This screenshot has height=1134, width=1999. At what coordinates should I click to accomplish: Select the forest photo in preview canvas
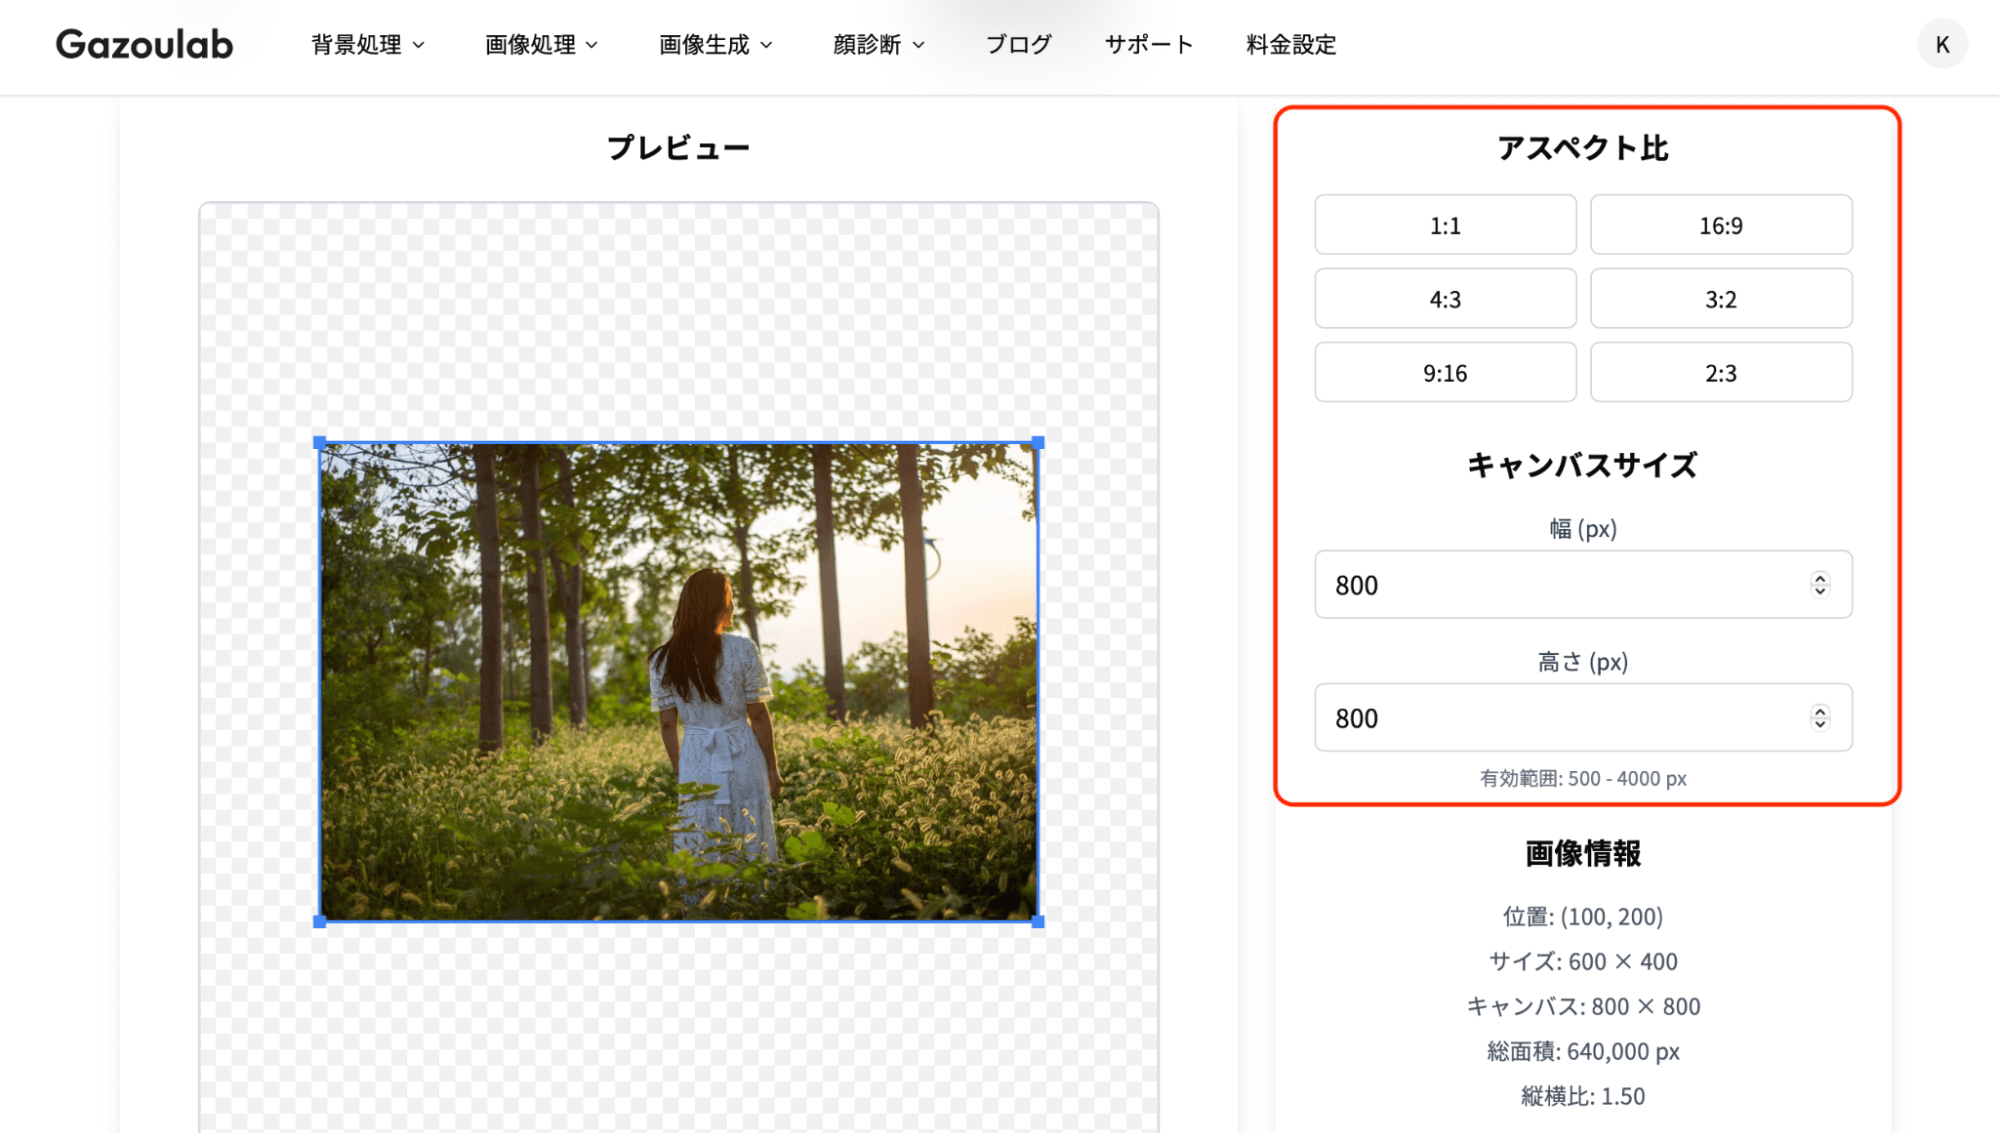click(x=678, y=682)
